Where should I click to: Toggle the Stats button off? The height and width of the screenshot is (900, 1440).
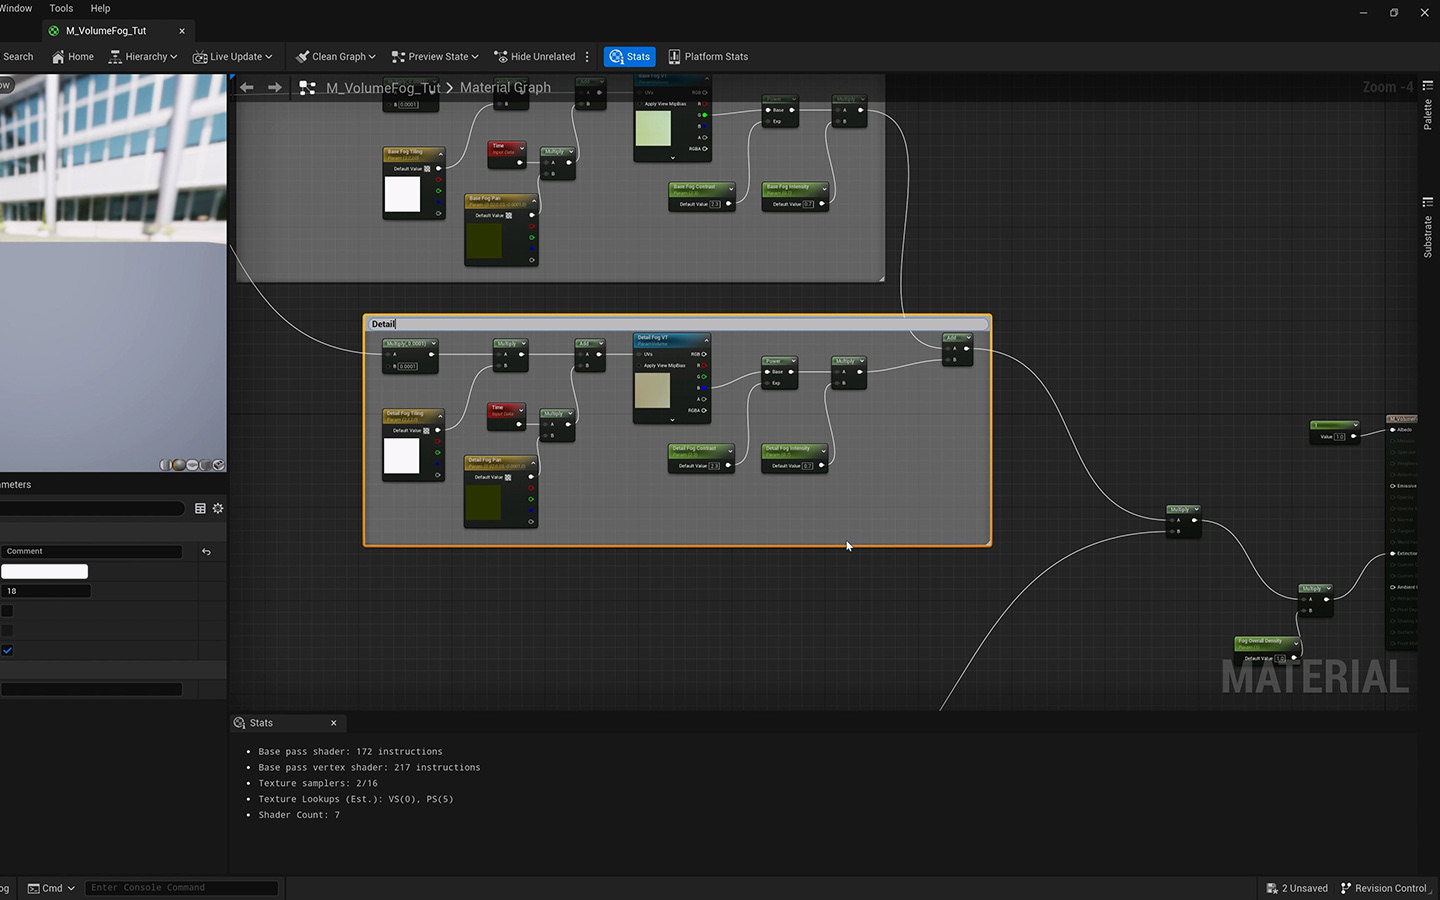pyautogui.click(x=629, y=57)
